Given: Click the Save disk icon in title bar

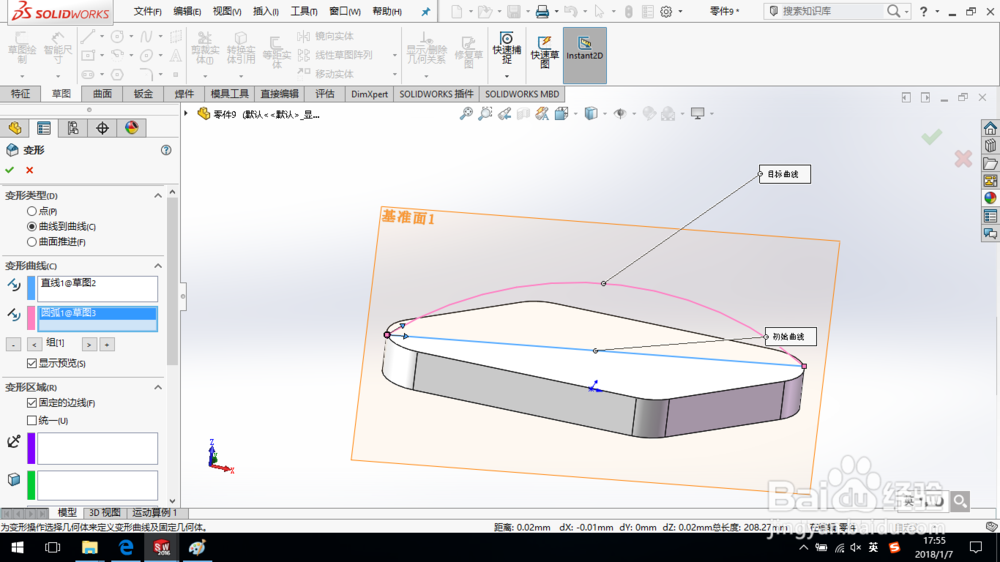Looking at the screenshot, I should point(513,11).
